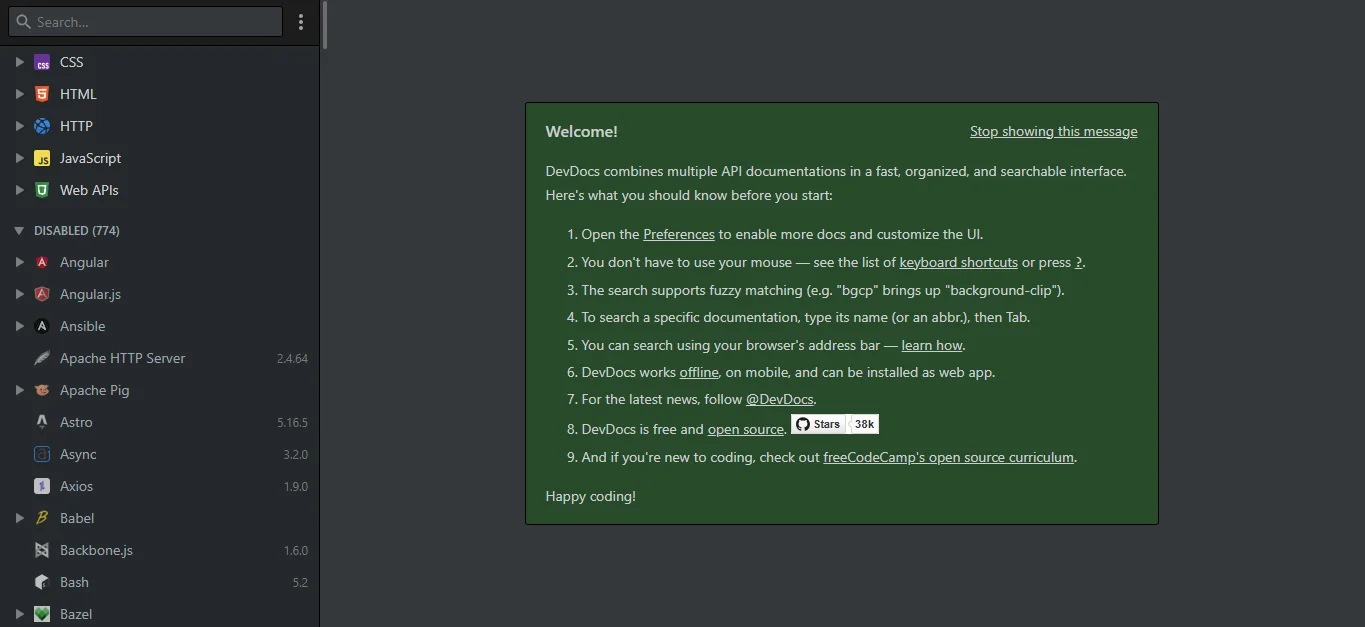Click the CSS documentation icon
Screen dimensions: 1365x627
click(x=42, y=62)
